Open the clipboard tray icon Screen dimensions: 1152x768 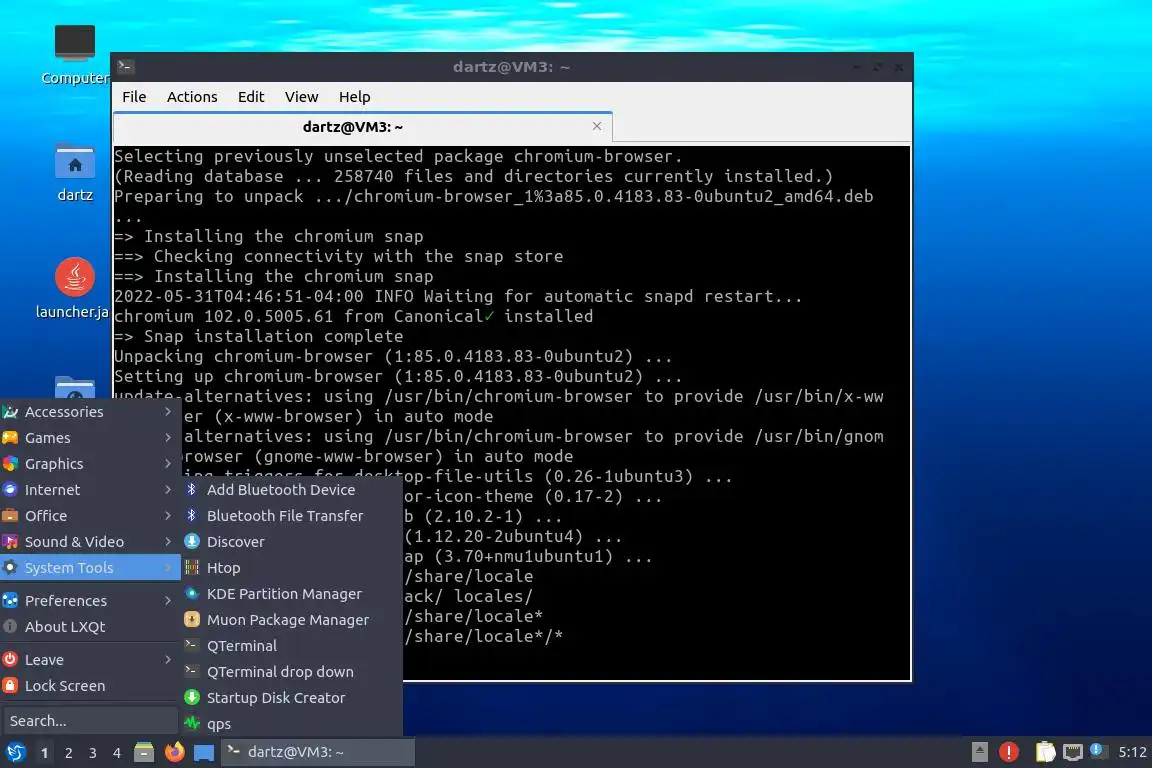(x=1045, y=752)
